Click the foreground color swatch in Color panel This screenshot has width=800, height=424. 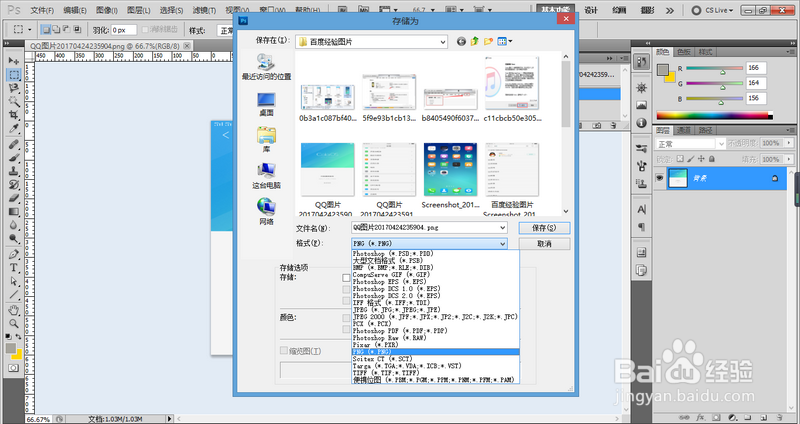pos(663,69)
